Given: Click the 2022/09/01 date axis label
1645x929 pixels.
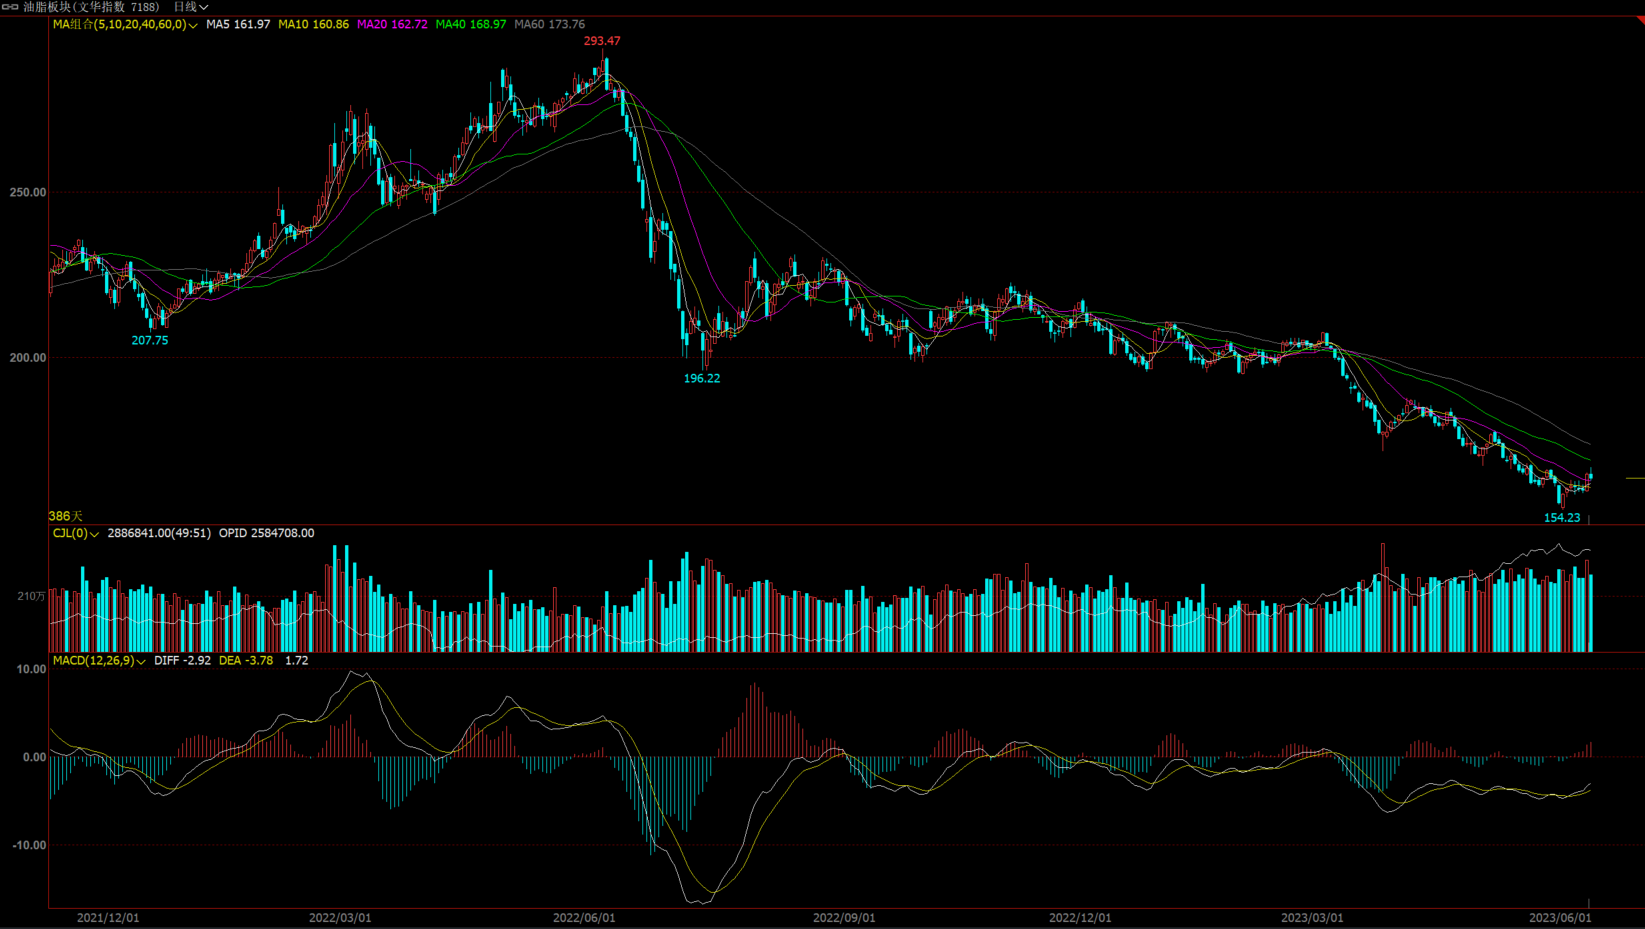Looking at the screenshot, I should (844, 917).
